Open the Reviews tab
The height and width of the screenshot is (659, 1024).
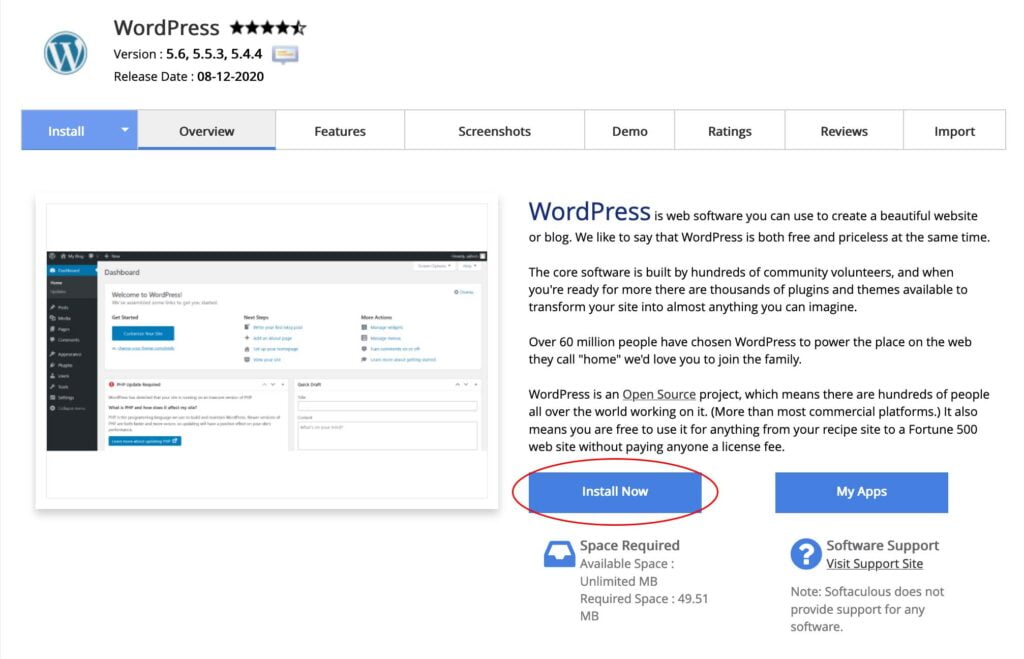[x=844, y=131]
